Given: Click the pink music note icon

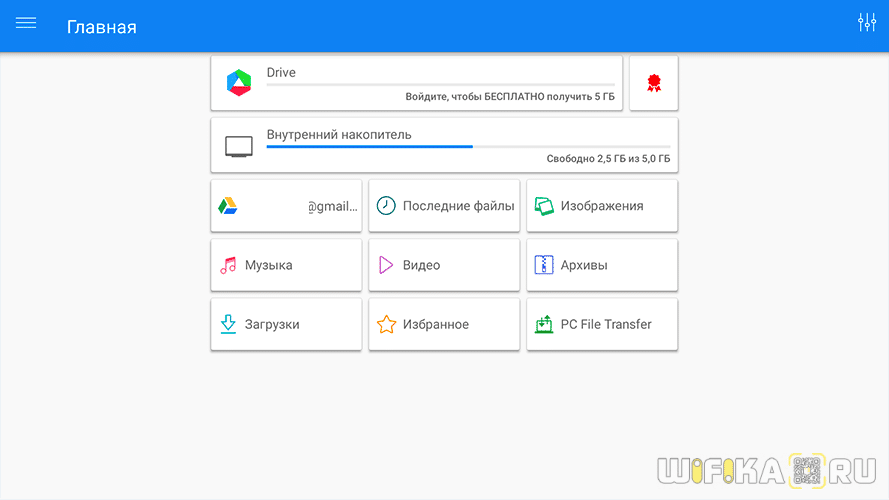Looking at the screenshot, I should click(x=228, y=265).
